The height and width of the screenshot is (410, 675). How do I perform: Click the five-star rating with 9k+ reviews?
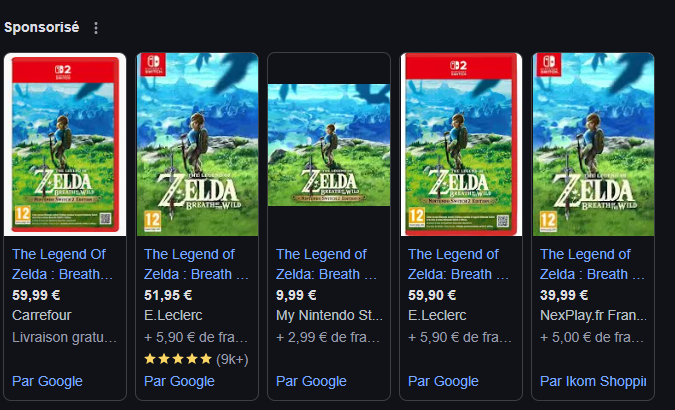[x=196, y=359]
